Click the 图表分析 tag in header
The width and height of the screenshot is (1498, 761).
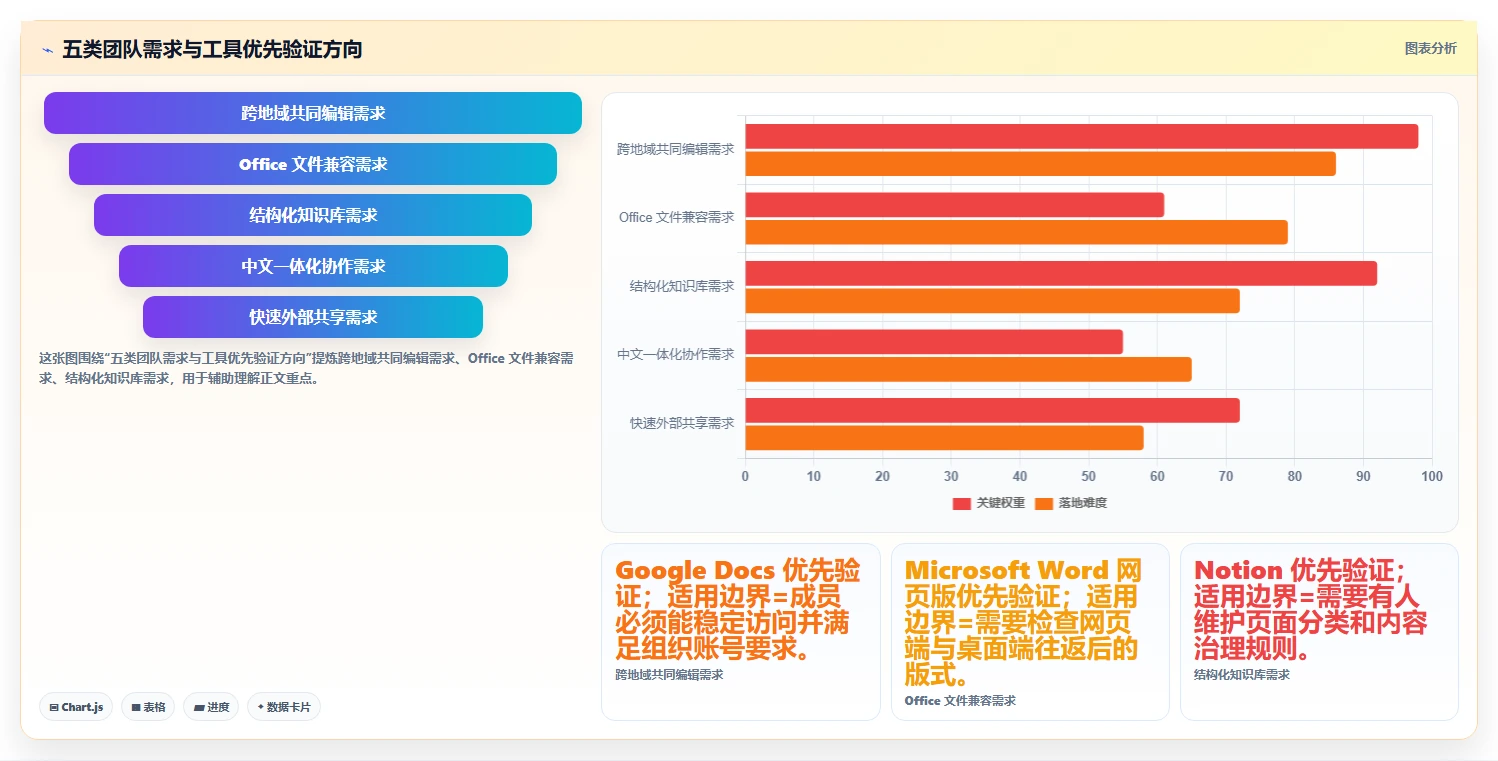(x=1430, y=48)
